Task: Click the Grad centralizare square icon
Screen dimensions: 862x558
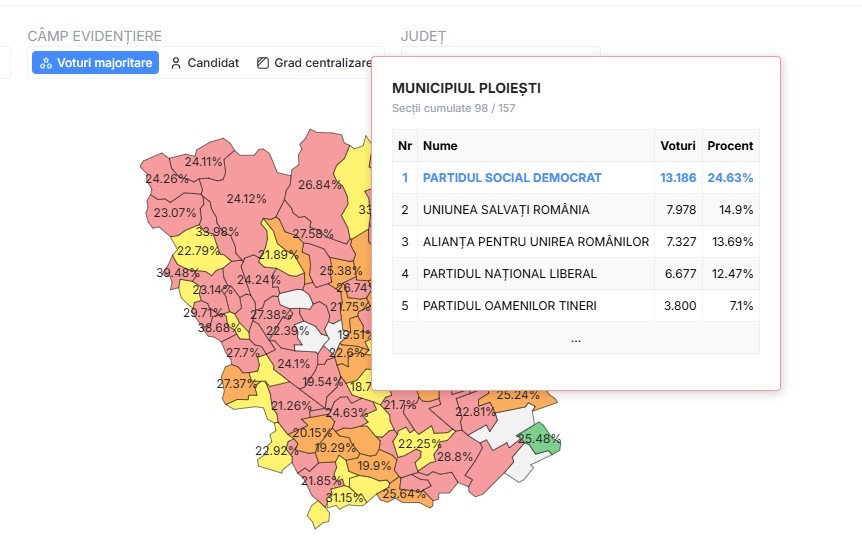Action: (263, 63)
